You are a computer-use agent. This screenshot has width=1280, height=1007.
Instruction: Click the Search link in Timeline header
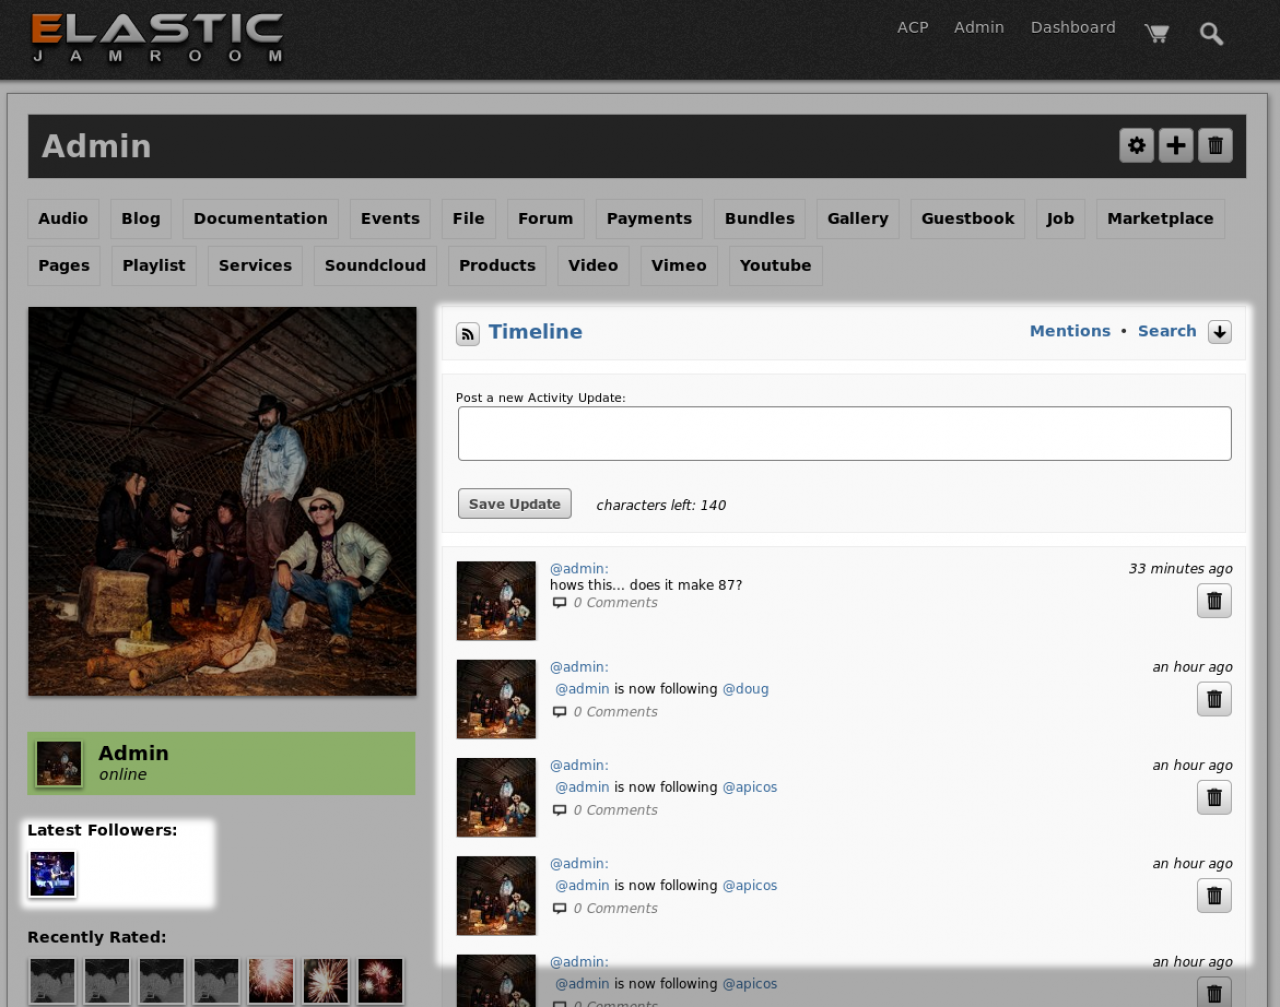(1167, 331)
